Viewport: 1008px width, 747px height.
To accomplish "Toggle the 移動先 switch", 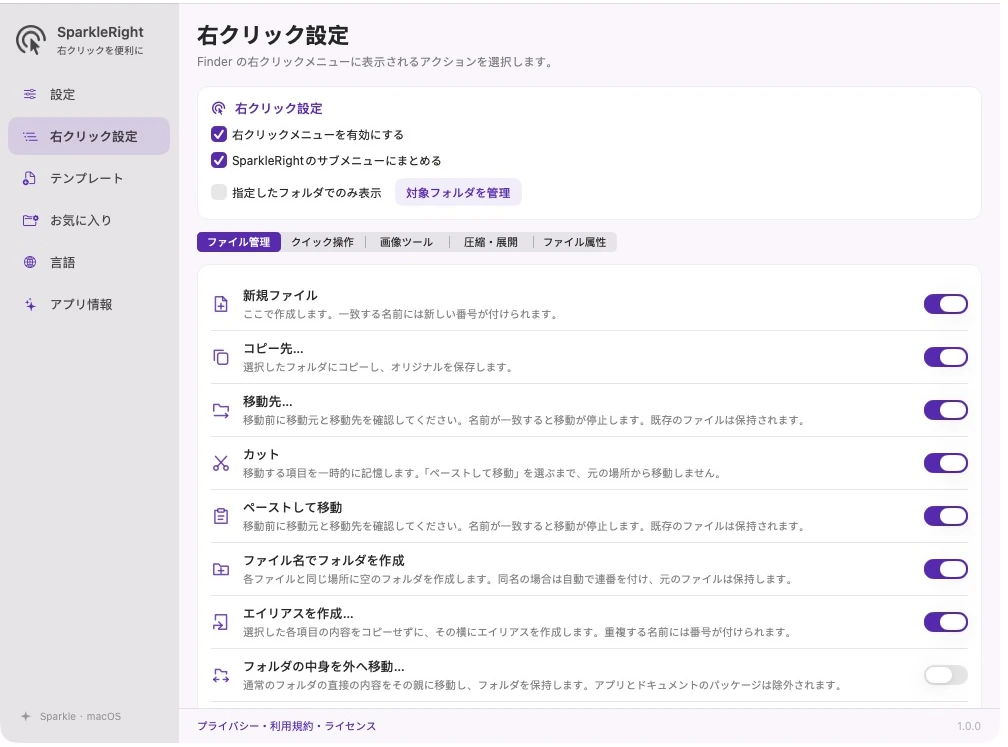I will [x=946, y=410].
